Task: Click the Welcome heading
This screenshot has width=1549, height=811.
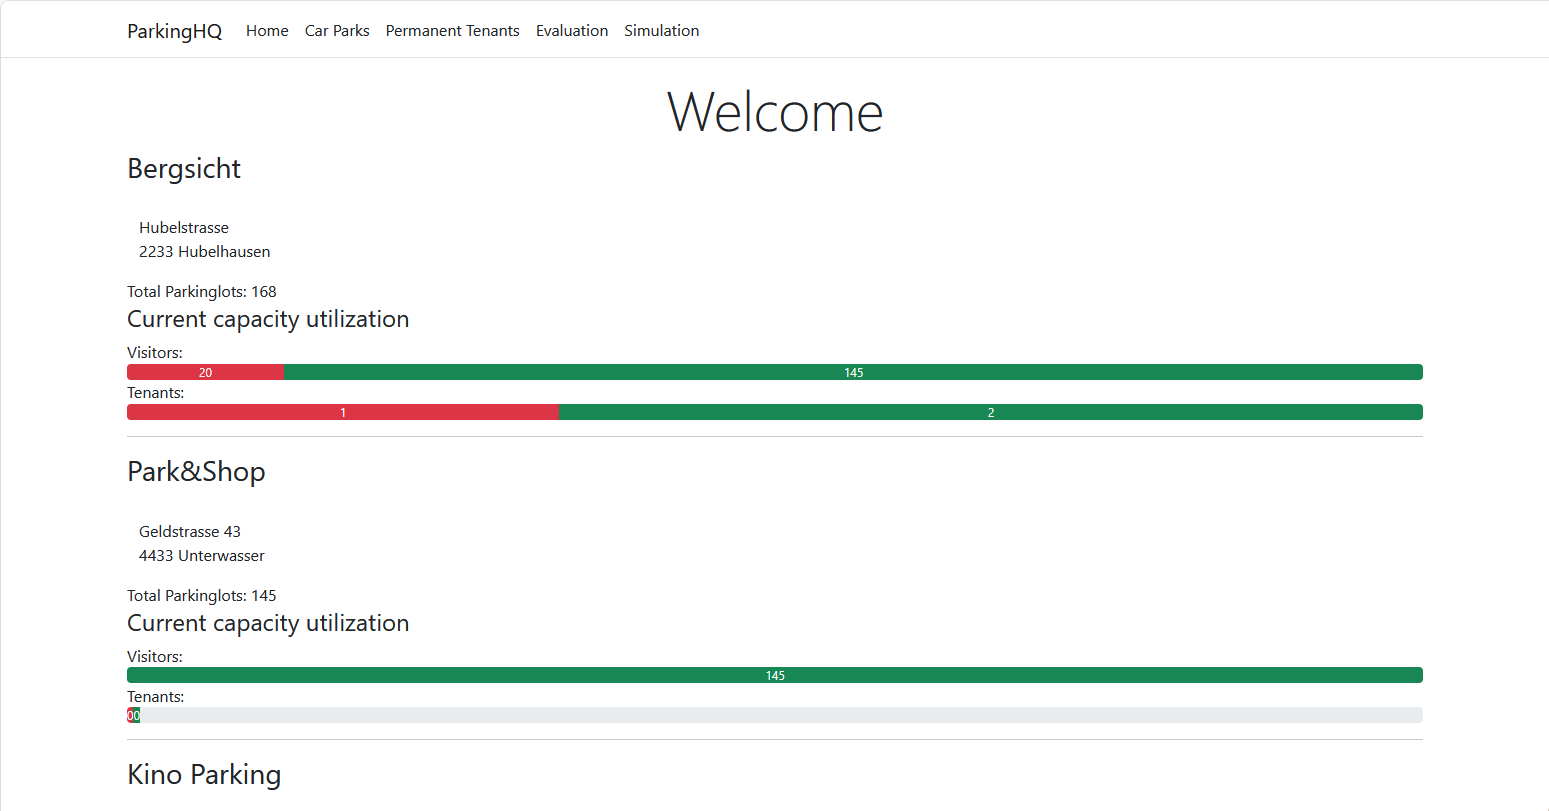Action: tap(775, 111)
